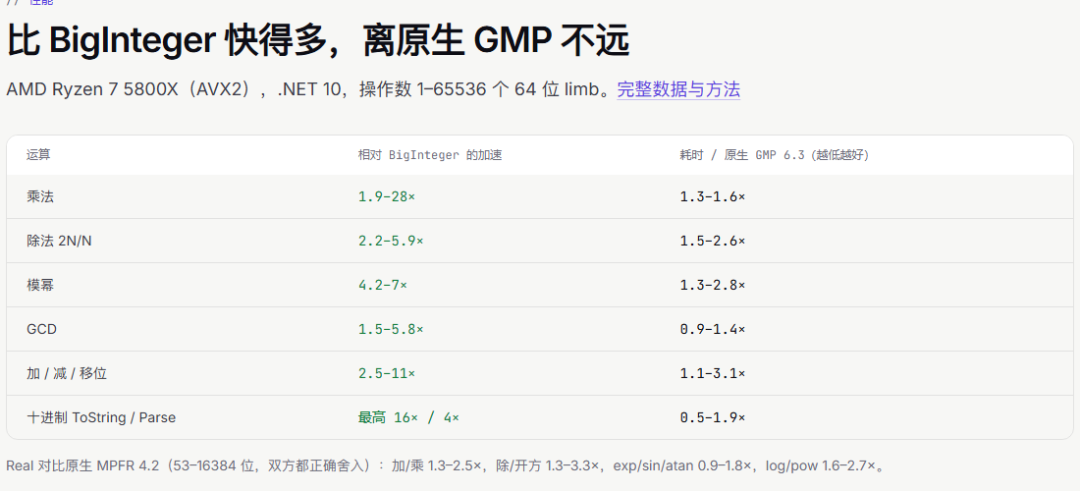This screenshot has height=491, width=1080.
Task: Select the 乘法 row label
Action: pyautogui.click(x=40, y=197)
